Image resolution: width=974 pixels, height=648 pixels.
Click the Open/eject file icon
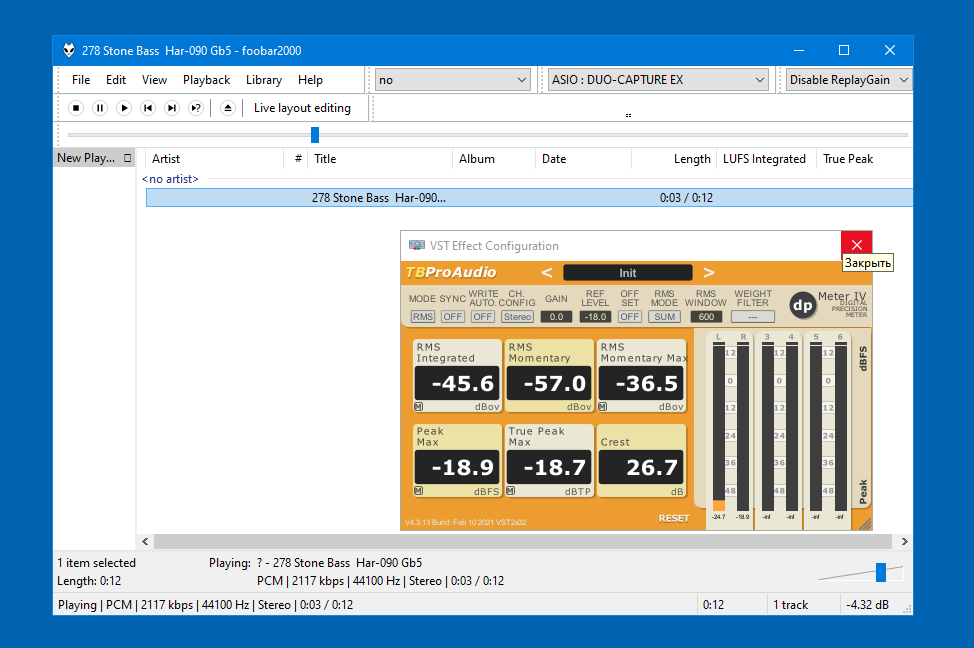(x=228, y=108)
